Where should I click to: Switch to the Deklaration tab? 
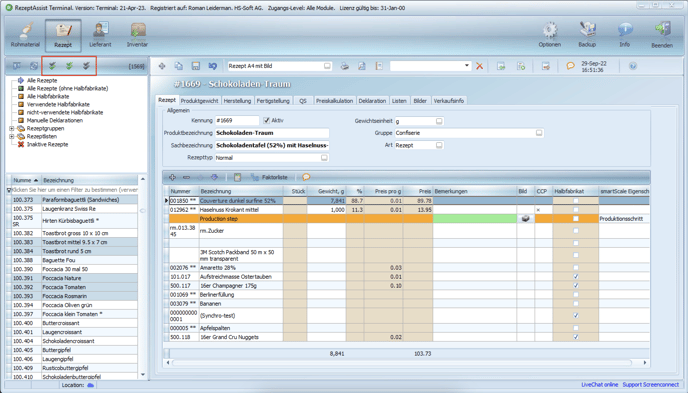click(372, 101)
